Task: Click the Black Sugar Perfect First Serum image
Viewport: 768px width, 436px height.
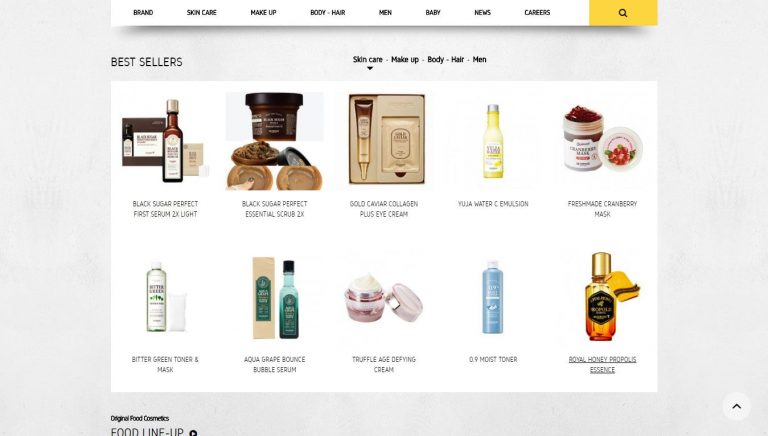Action: 166,141
